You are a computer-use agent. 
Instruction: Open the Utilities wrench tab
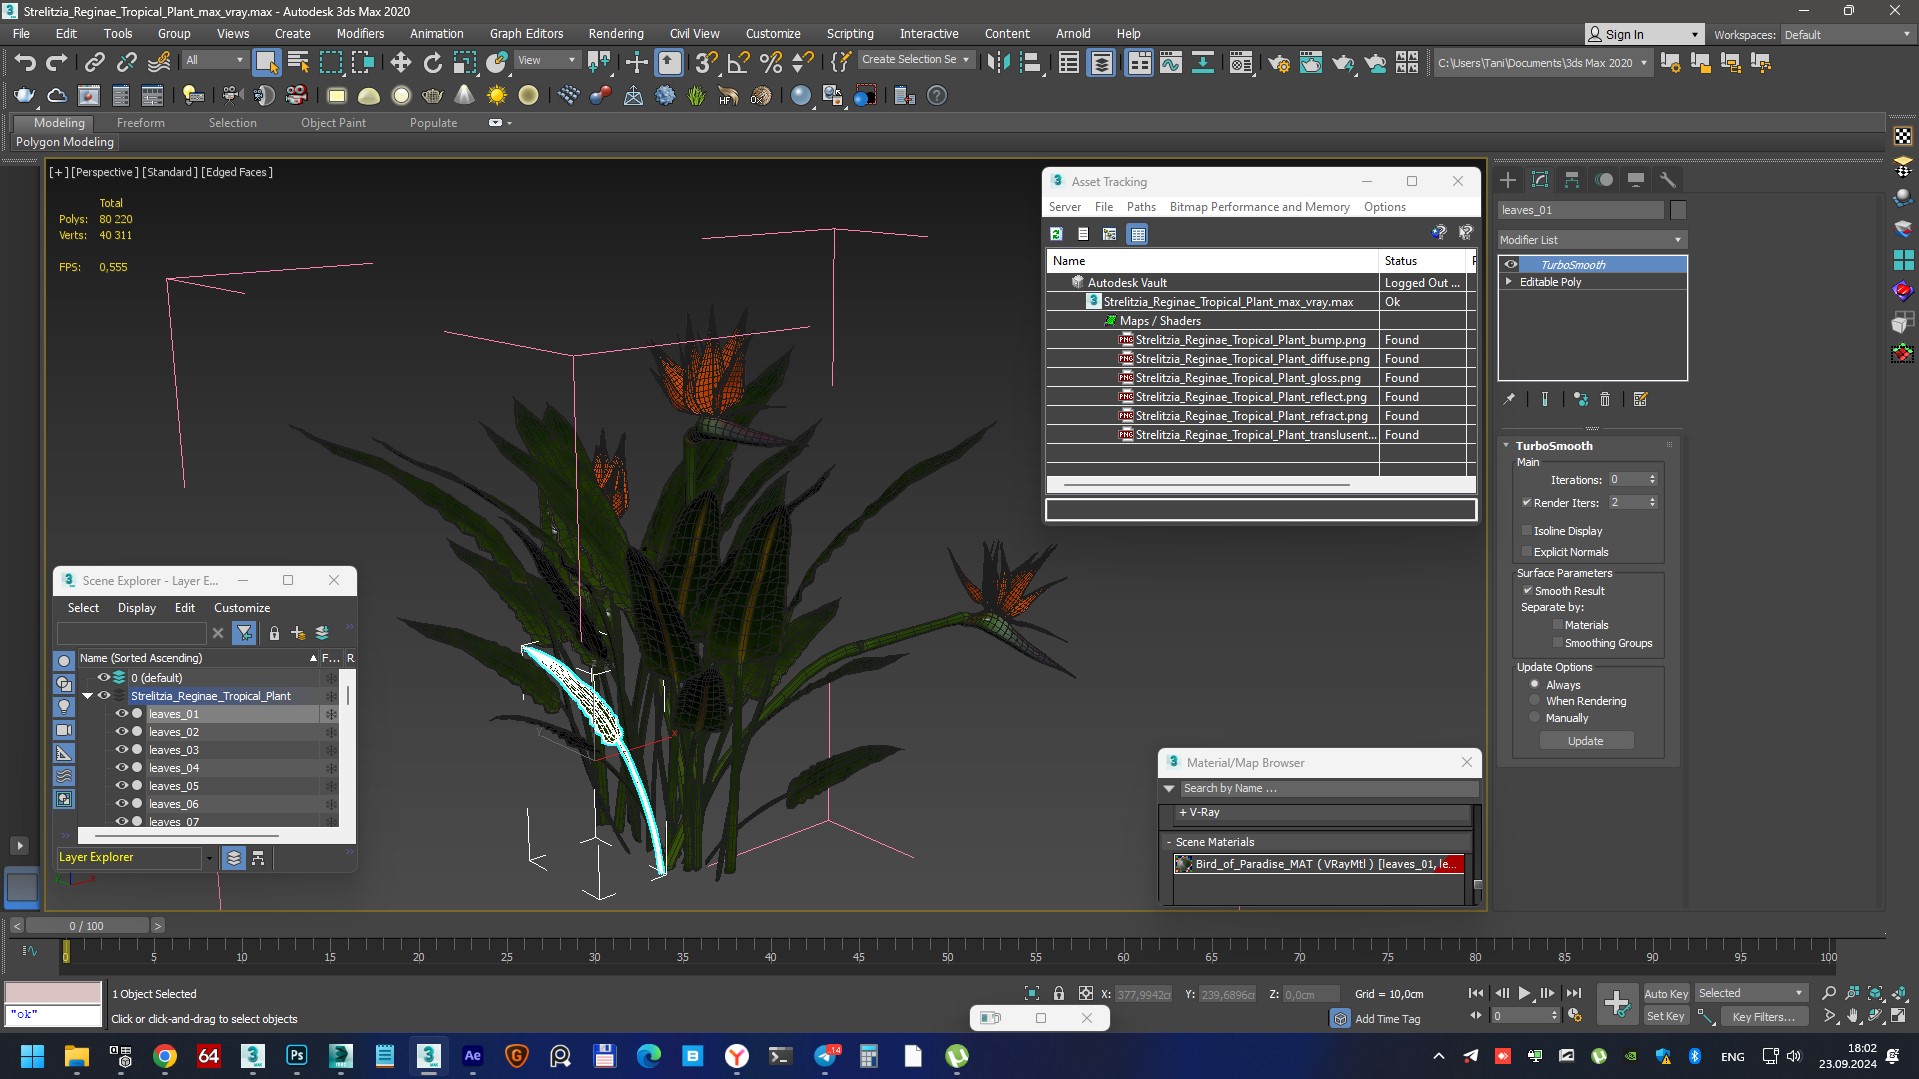click(x=1667, y=180)
